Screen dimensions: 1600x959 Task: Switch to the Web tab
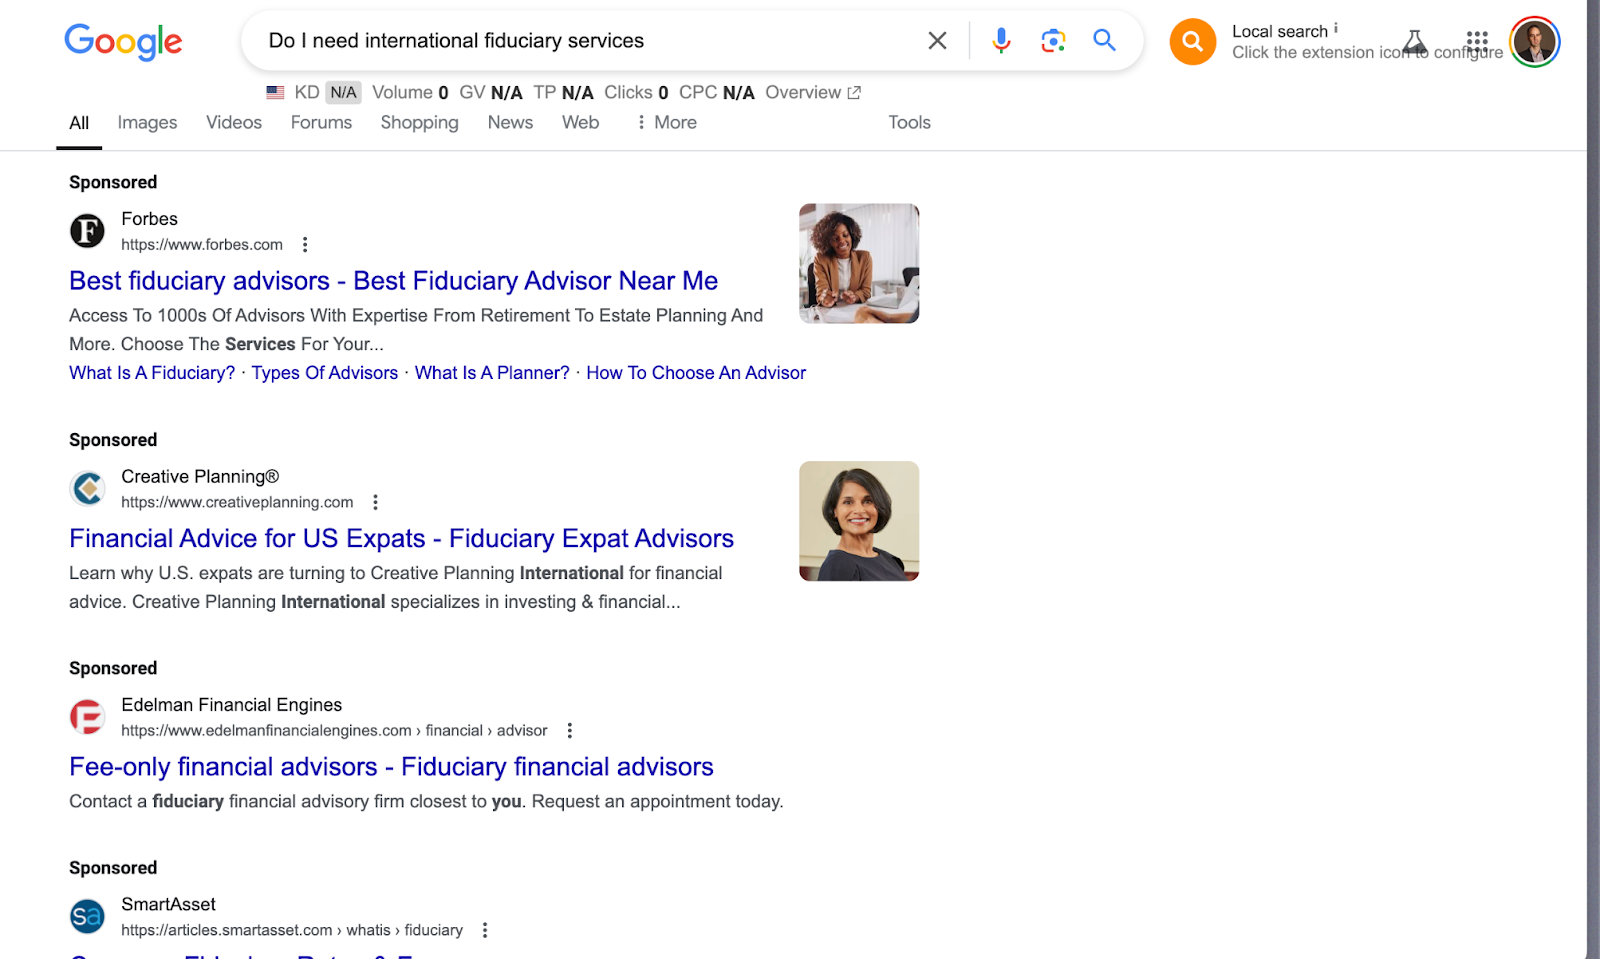580,122
